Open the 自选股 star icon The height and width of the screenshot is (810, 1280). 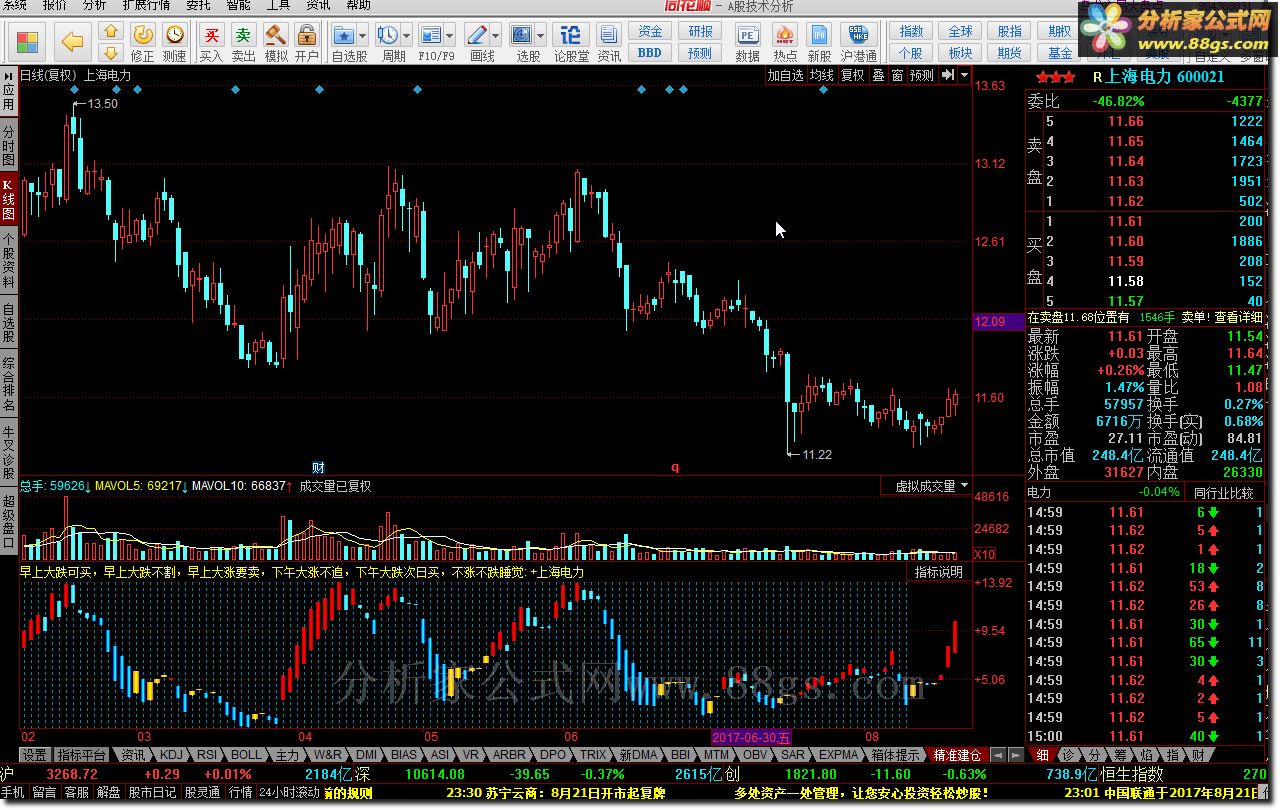tap(344, 35)
